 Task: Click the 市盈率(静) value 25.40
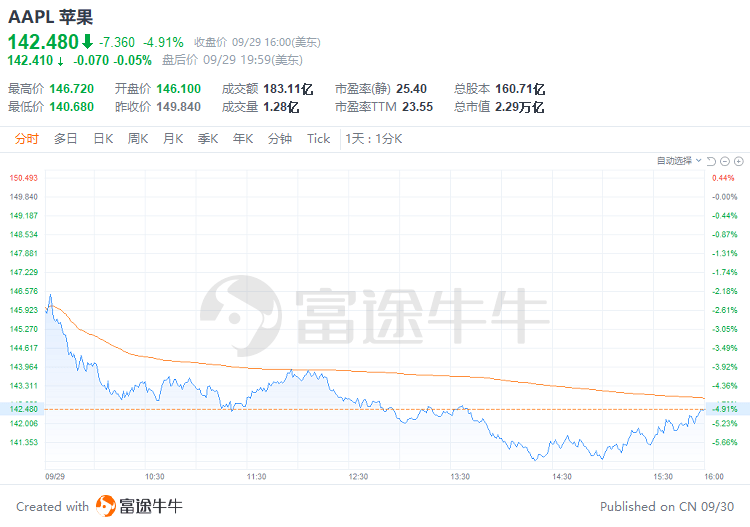tap(411, 89)
